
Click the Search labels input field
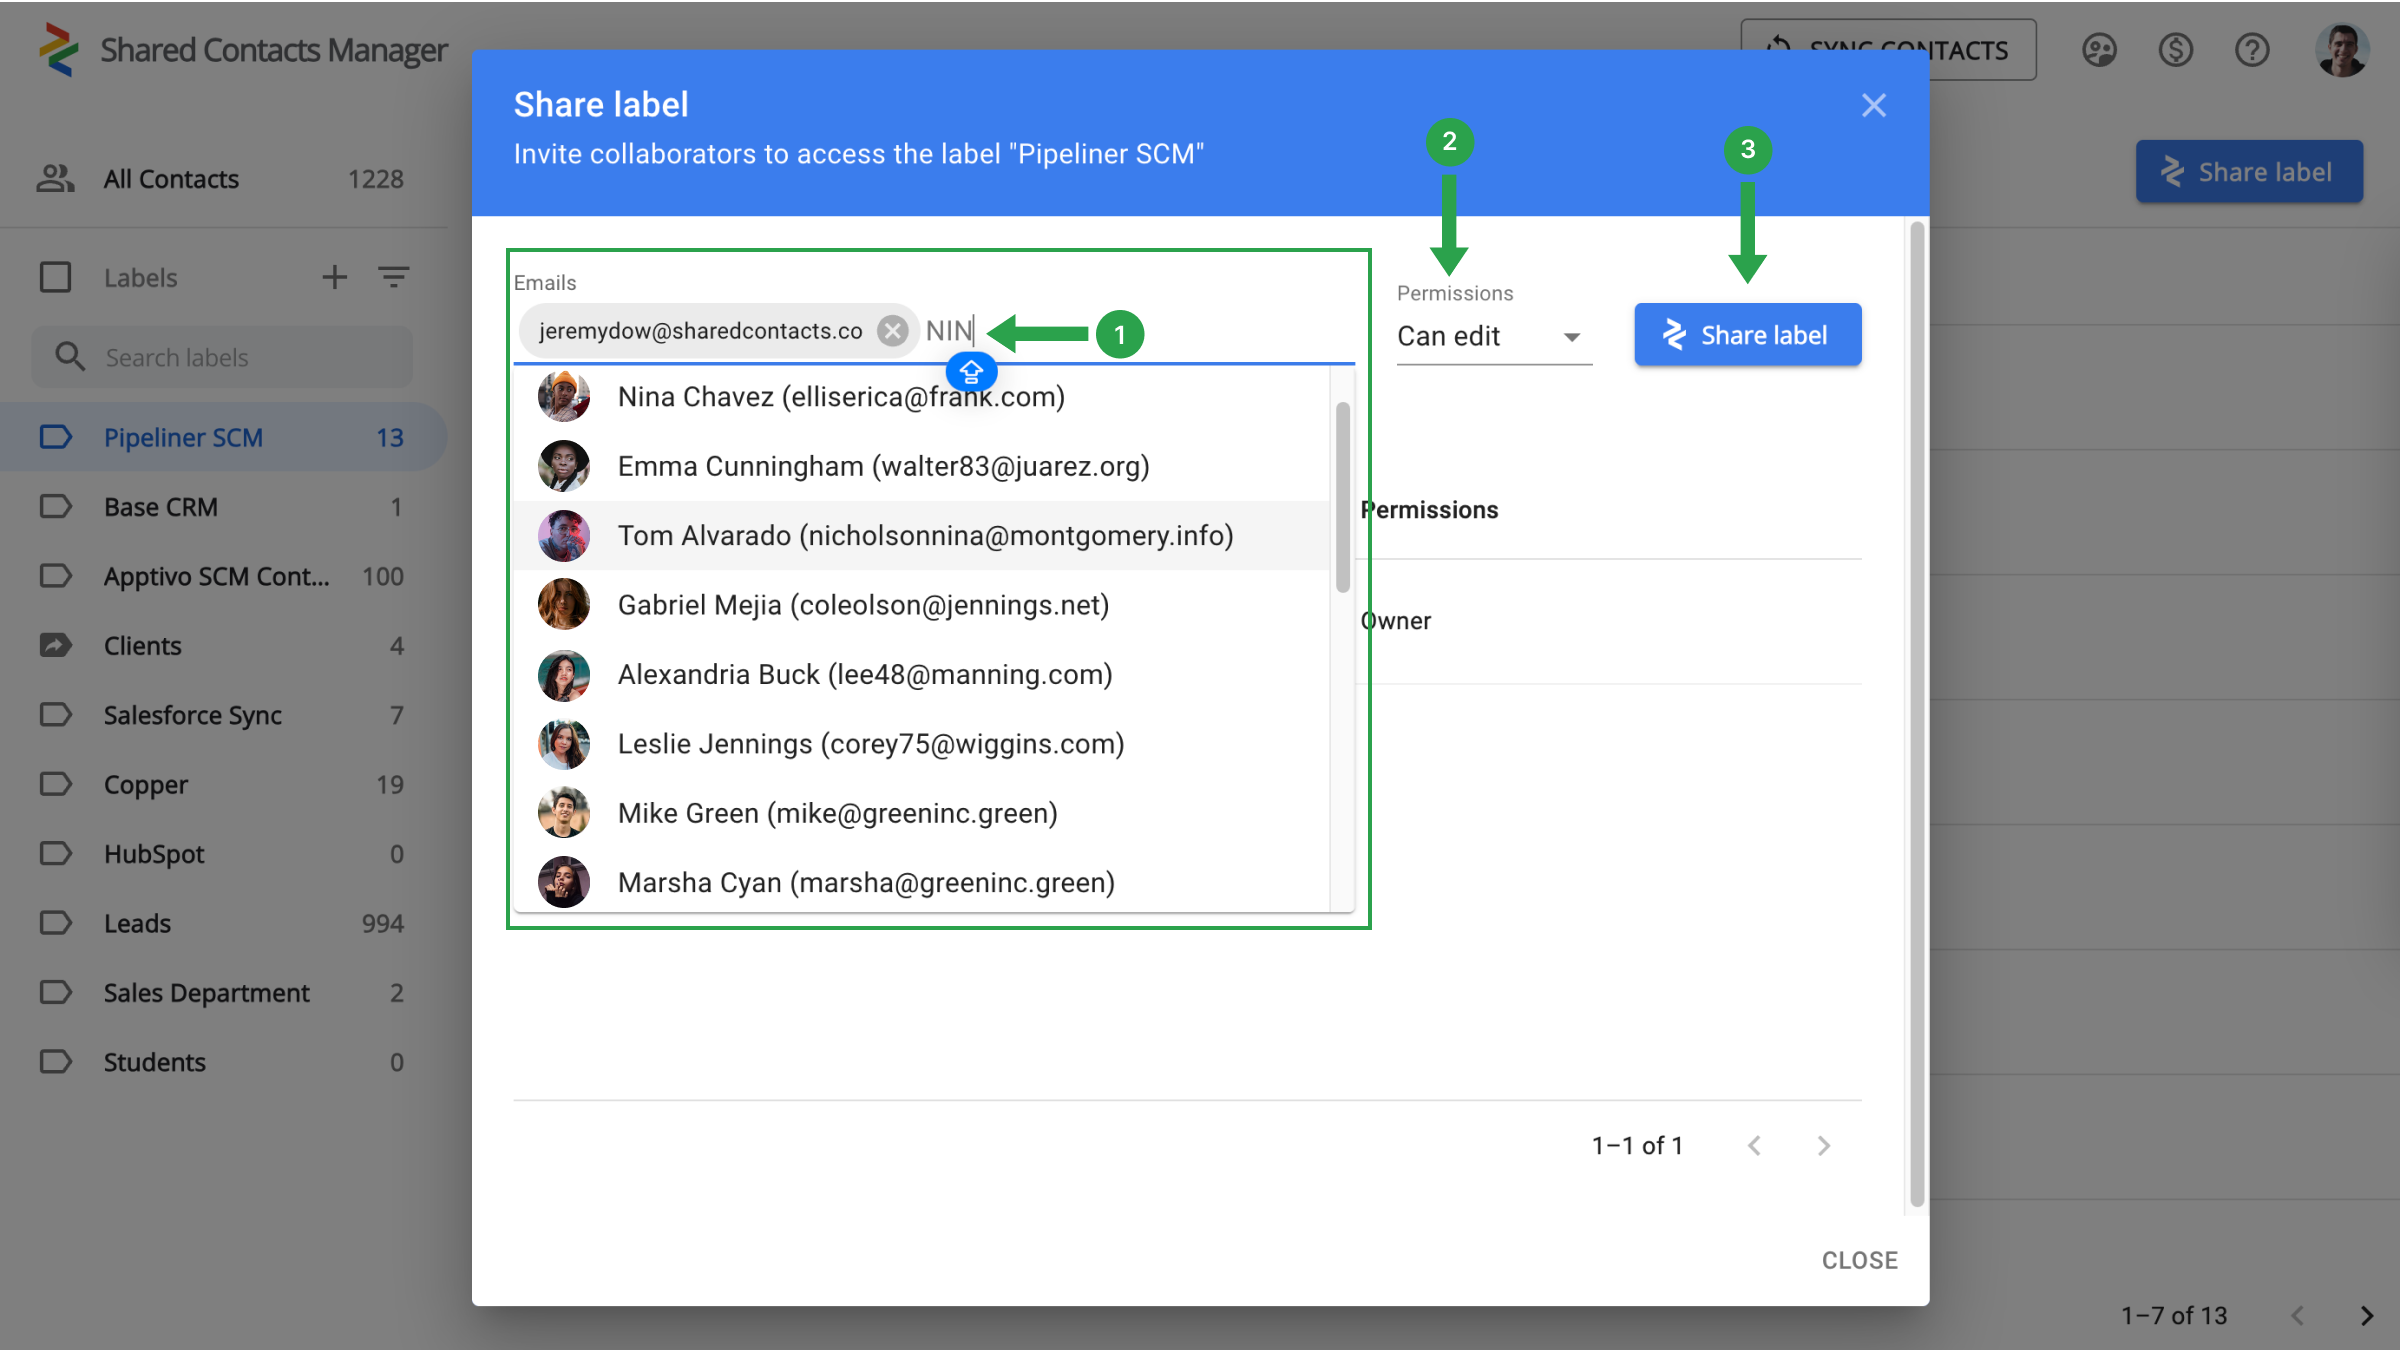coord(222,356)
